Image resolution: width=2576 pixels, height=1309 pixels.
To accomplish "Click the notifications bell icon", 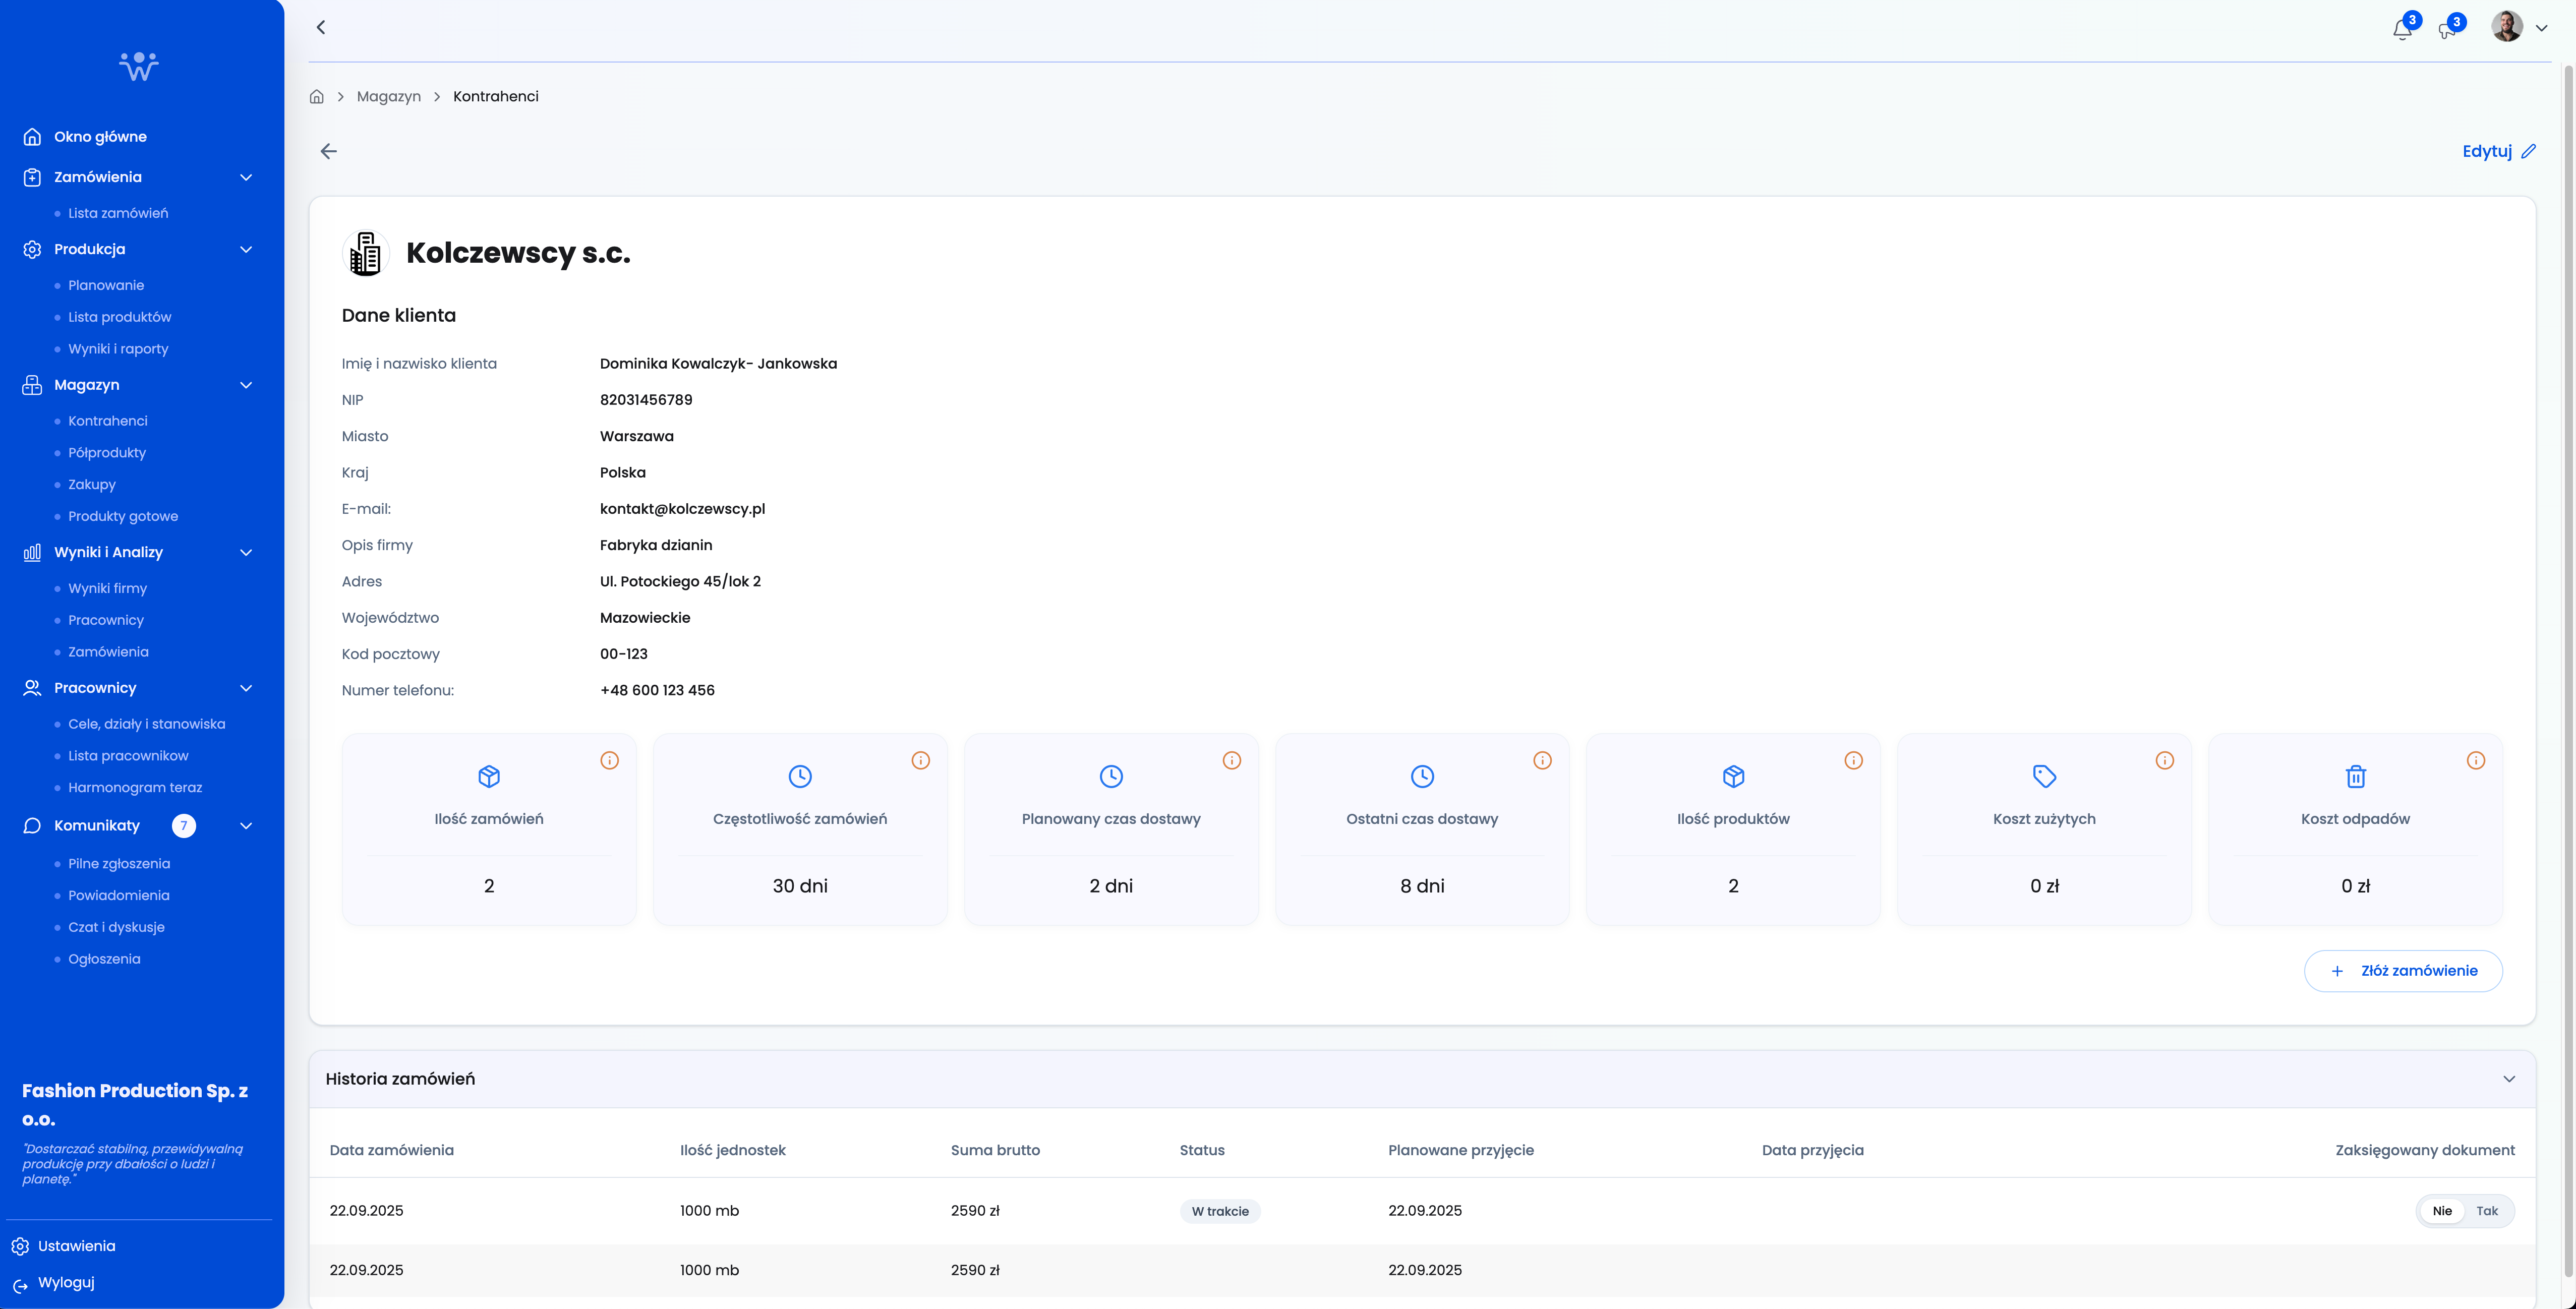I will pyautogui.click(x=2402, y=29).
